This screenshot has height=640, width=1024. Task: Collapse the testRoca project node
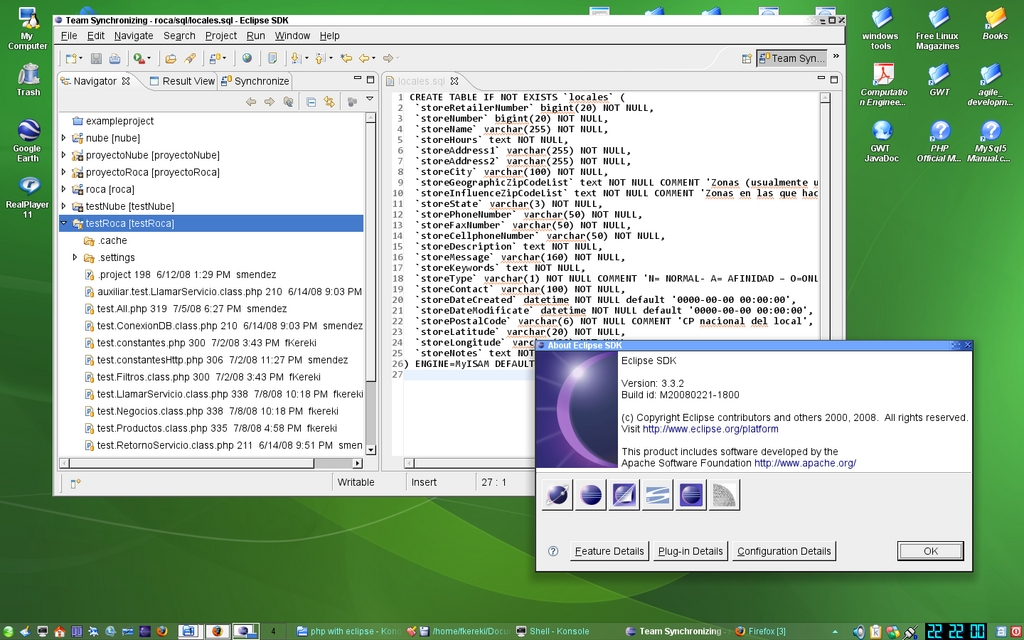(x=64, y=223)
